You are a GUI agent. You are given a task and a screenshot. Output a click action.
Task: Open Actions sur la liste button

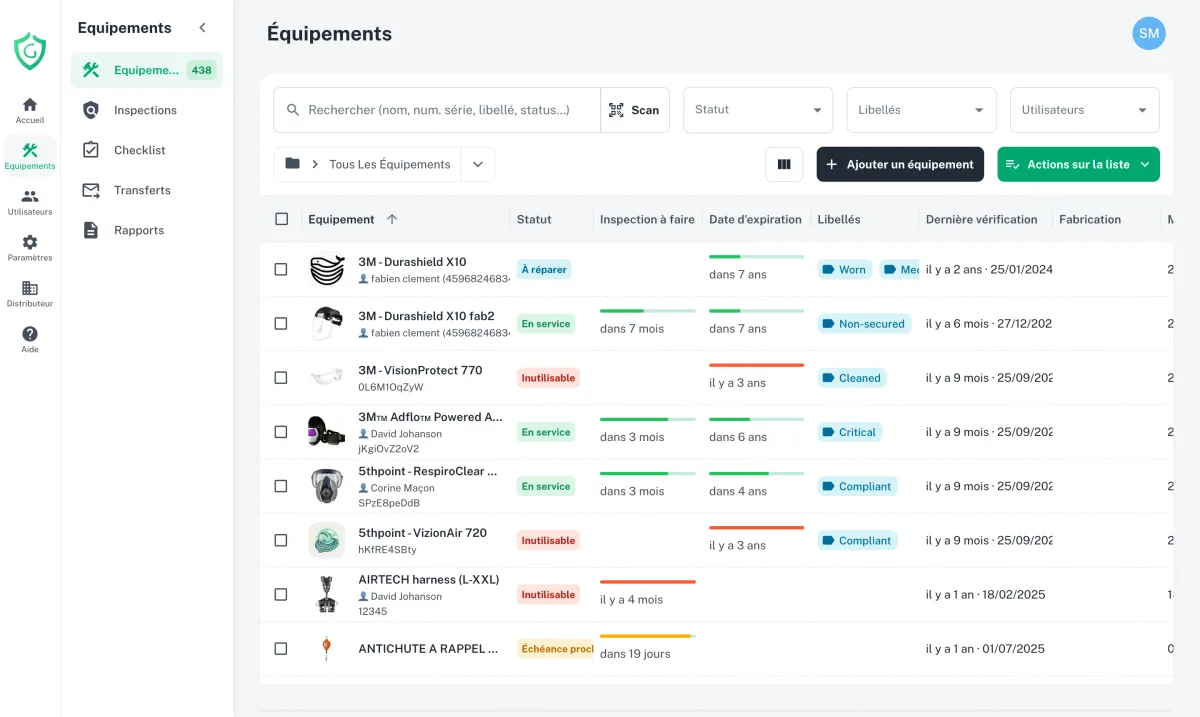tap(1078, 164)
